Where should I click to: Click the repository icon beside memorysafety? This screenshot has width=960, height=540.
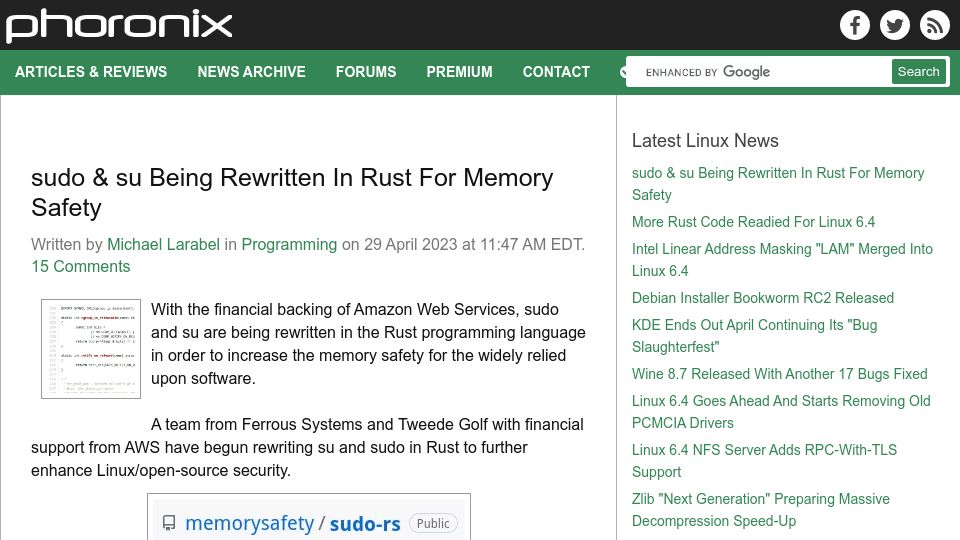(x=169, y=523)
